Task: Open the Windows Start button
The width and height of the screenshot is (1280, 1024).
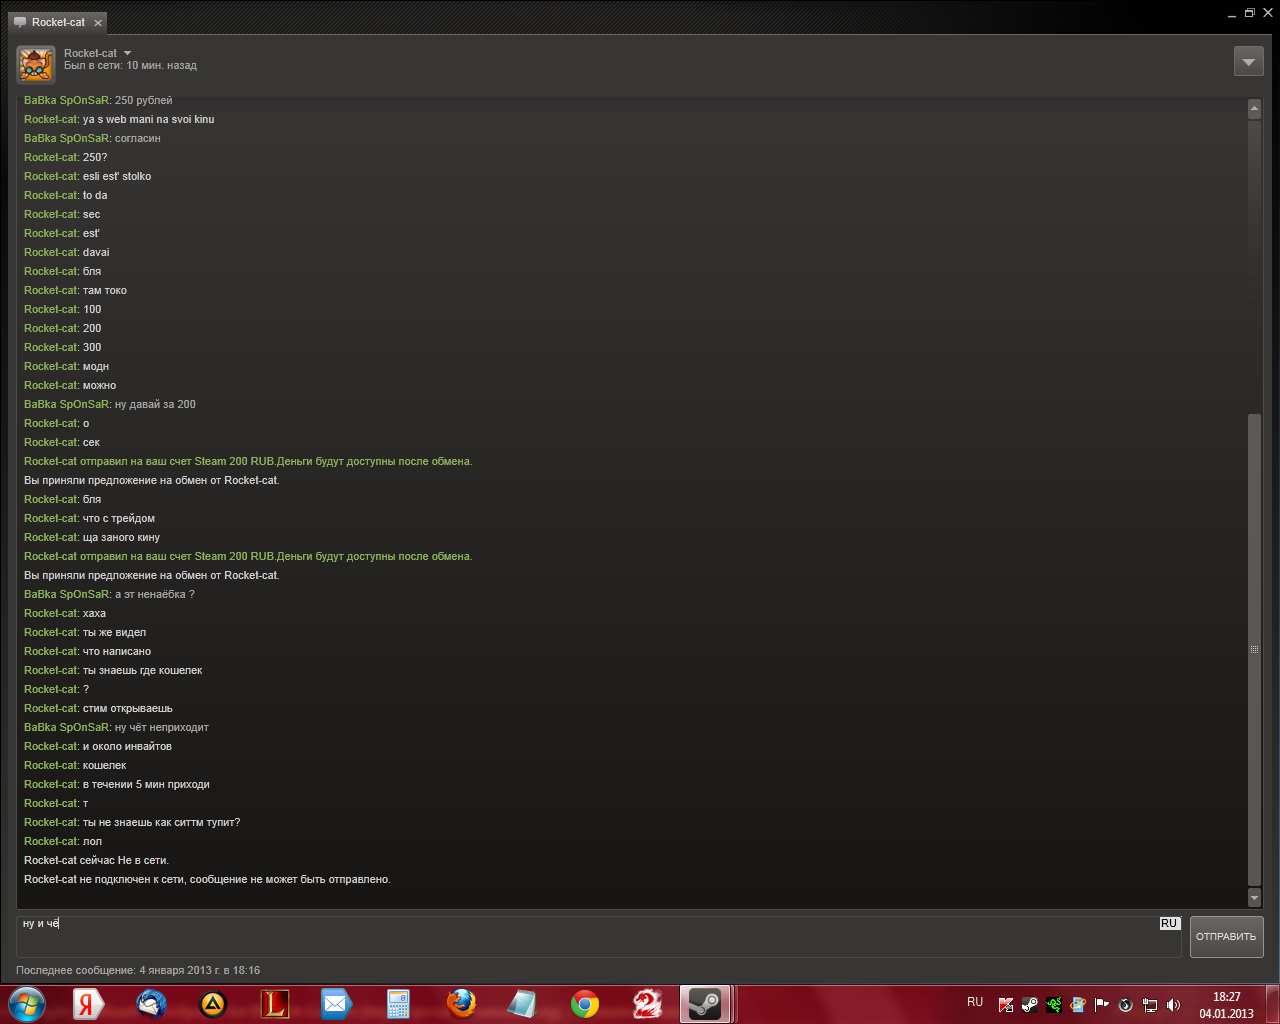Action: (x=27, y=1004)
